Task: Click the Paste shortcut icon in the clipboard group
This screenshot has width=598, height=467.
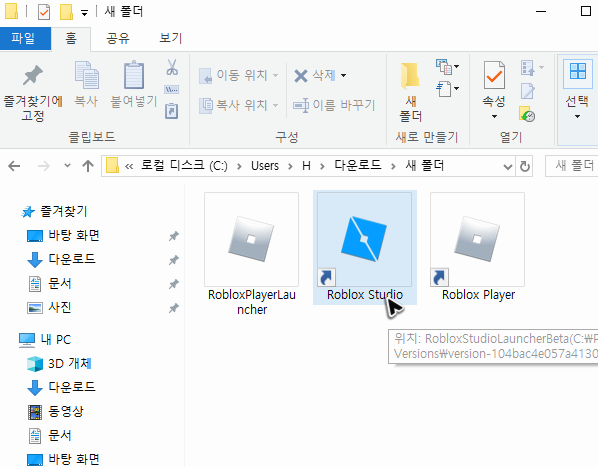Action: 172,111
